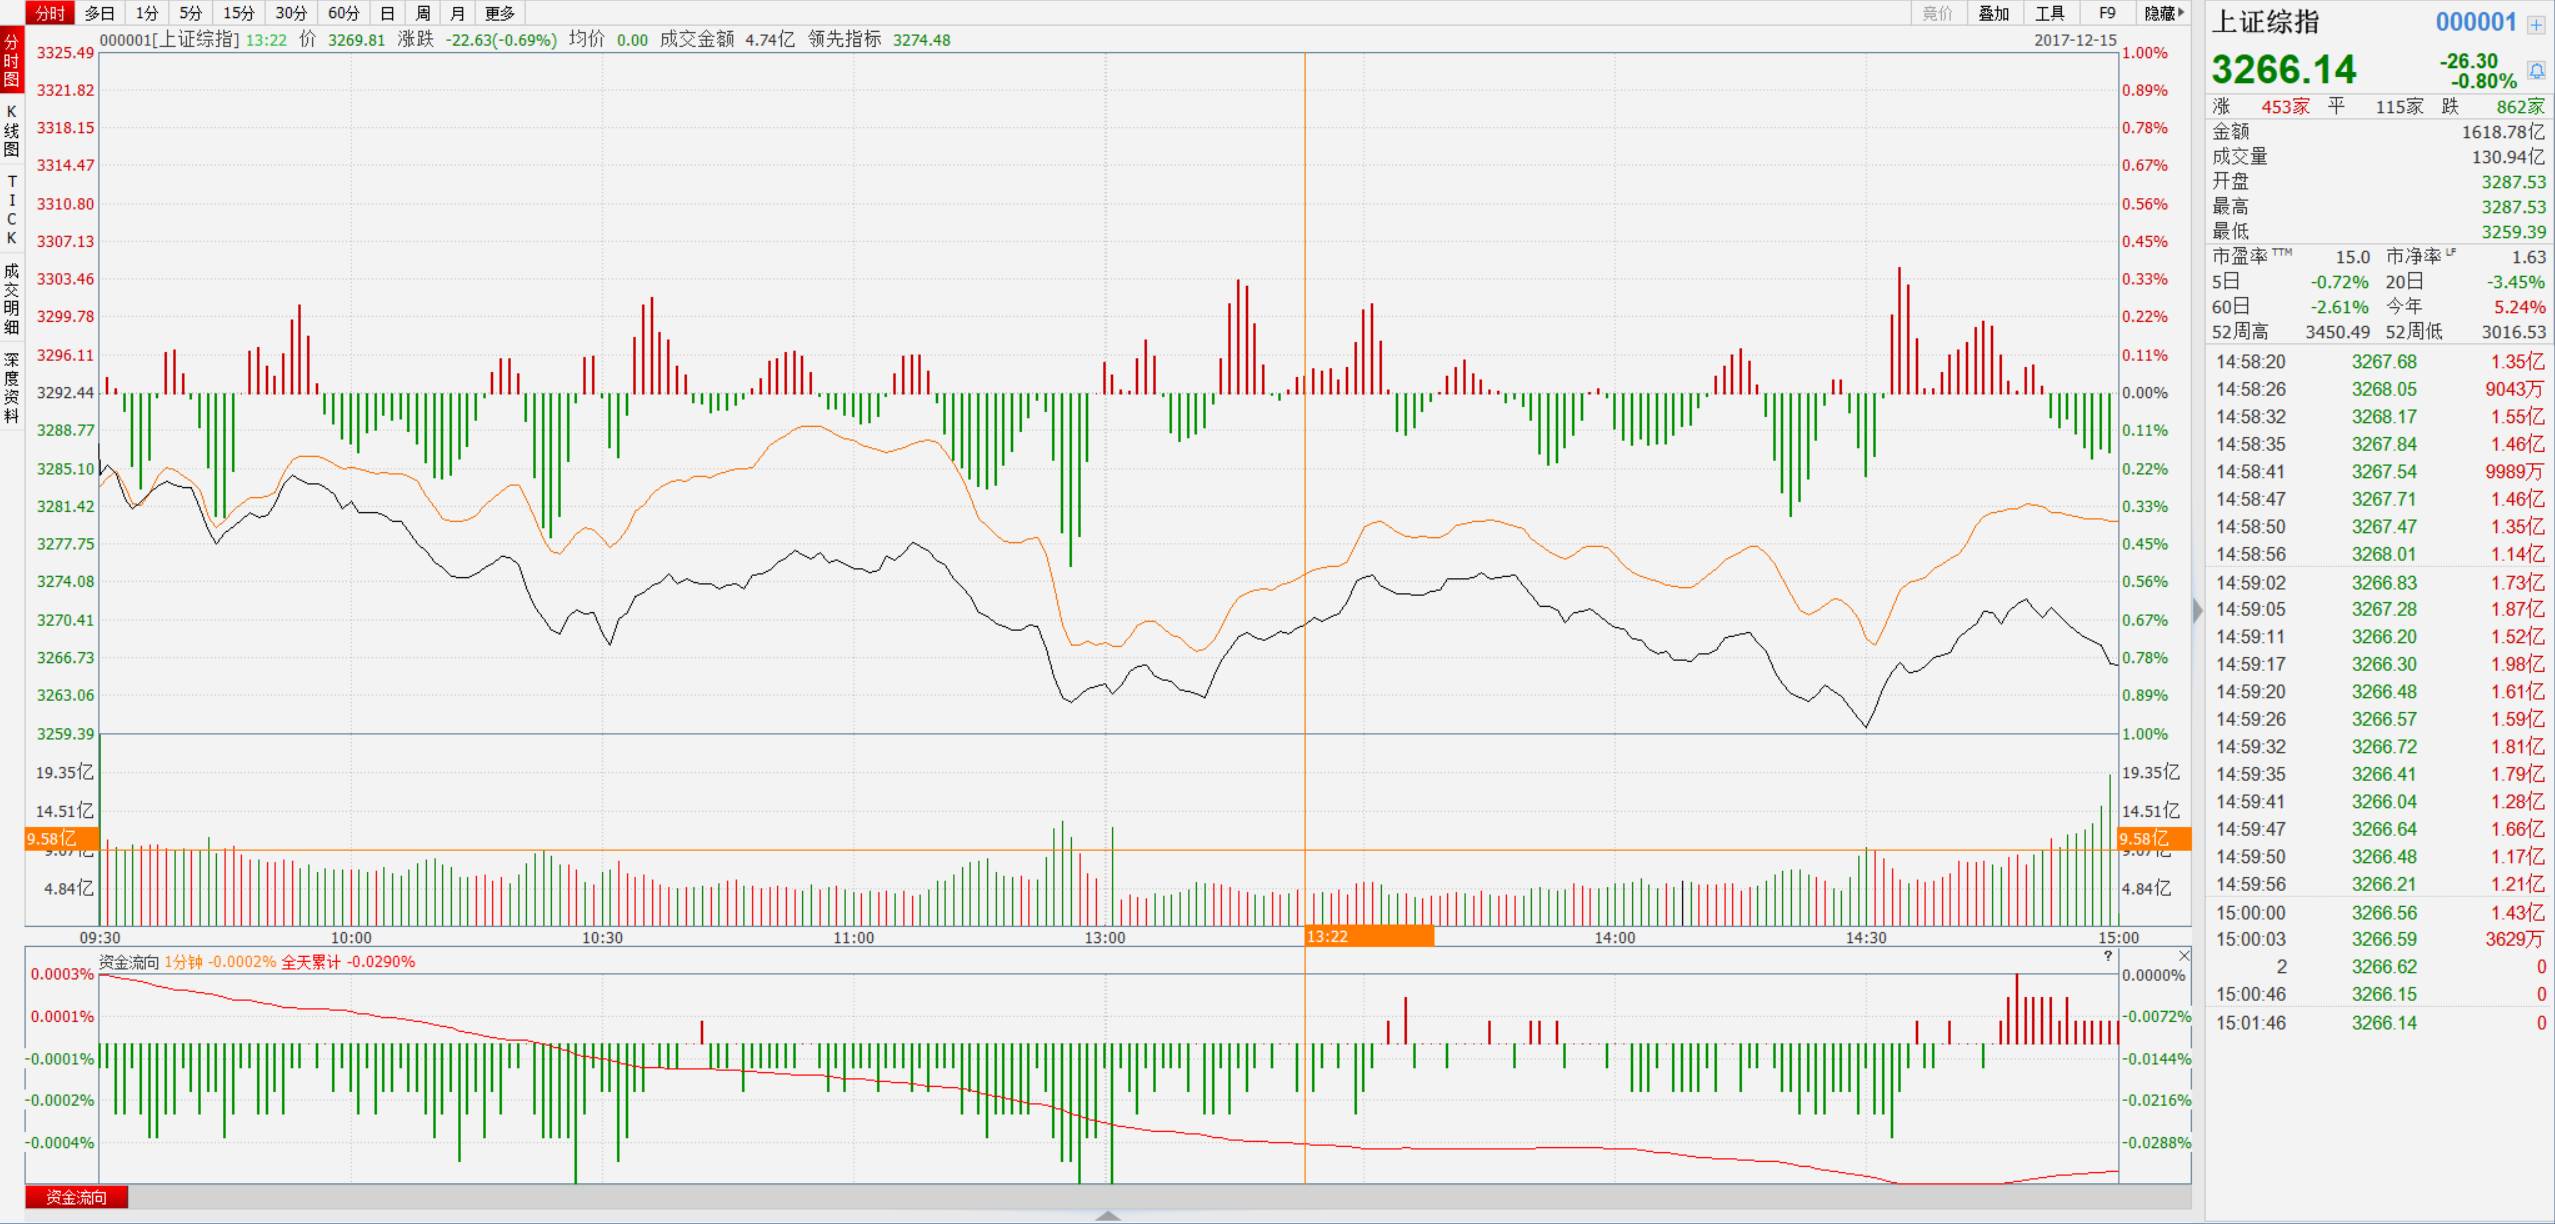This screenshot has width=2555, height=1224.
Task: Set a price alert with the bell icon
Action: point(2536,71)
